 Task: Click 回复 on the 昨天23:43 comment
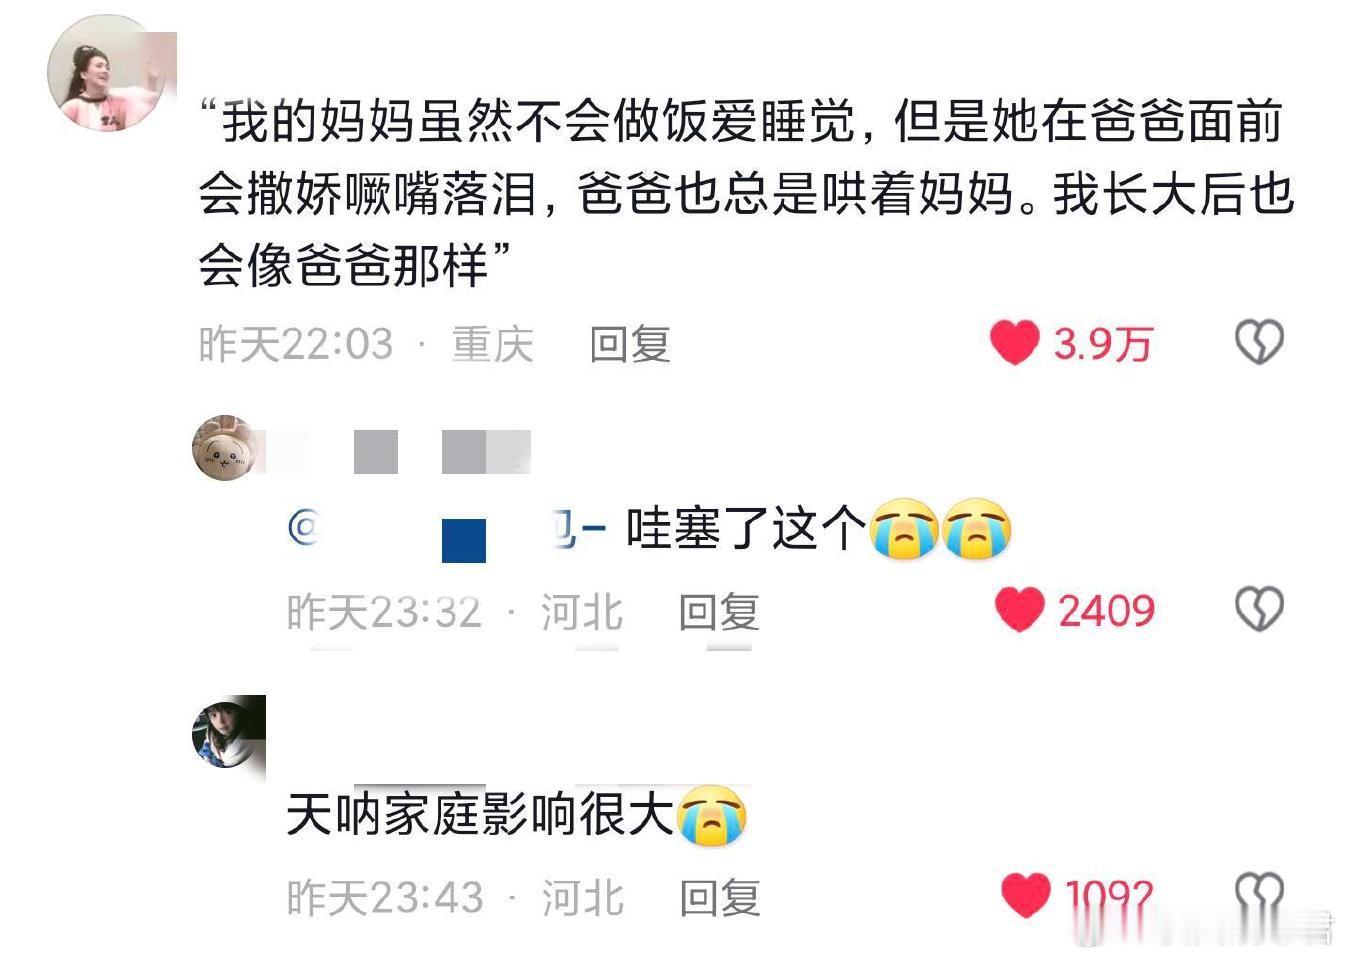tap(720, 898)
